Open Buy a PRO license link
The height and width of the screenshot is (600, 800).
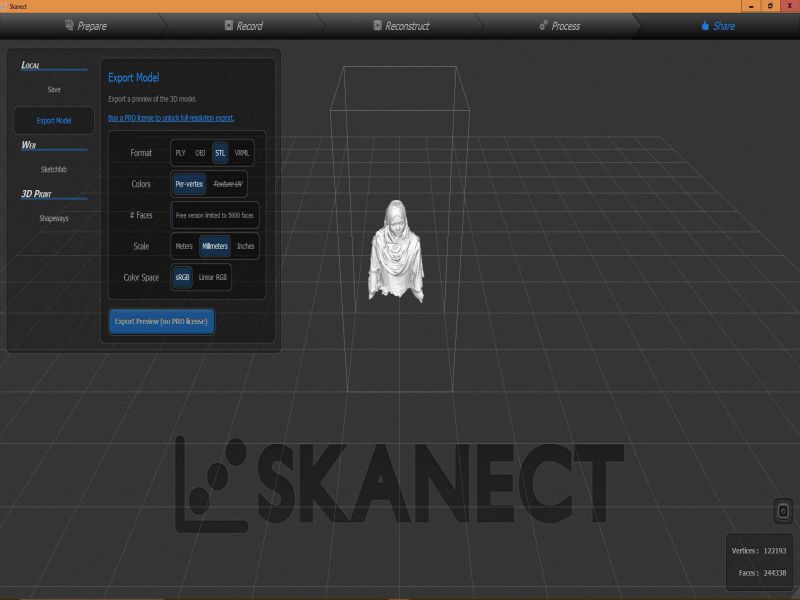click(x=171, y=118)
